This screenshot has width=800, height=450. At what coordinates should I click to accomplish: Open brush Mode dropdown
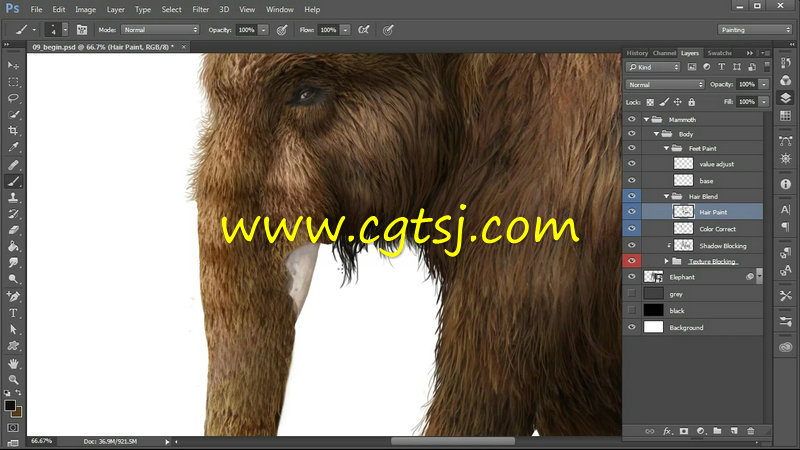(160, 30)
